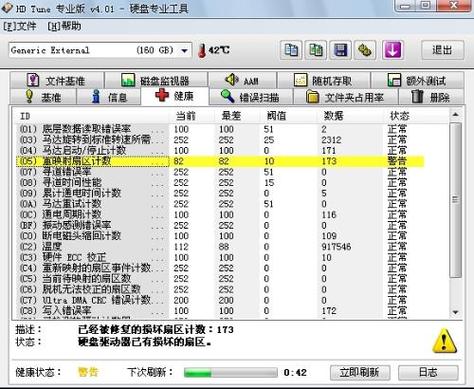The width and height of the screenshot is (474, 389).
Task: Click the purple download arrow icon
Action: [x=393, y=50]
